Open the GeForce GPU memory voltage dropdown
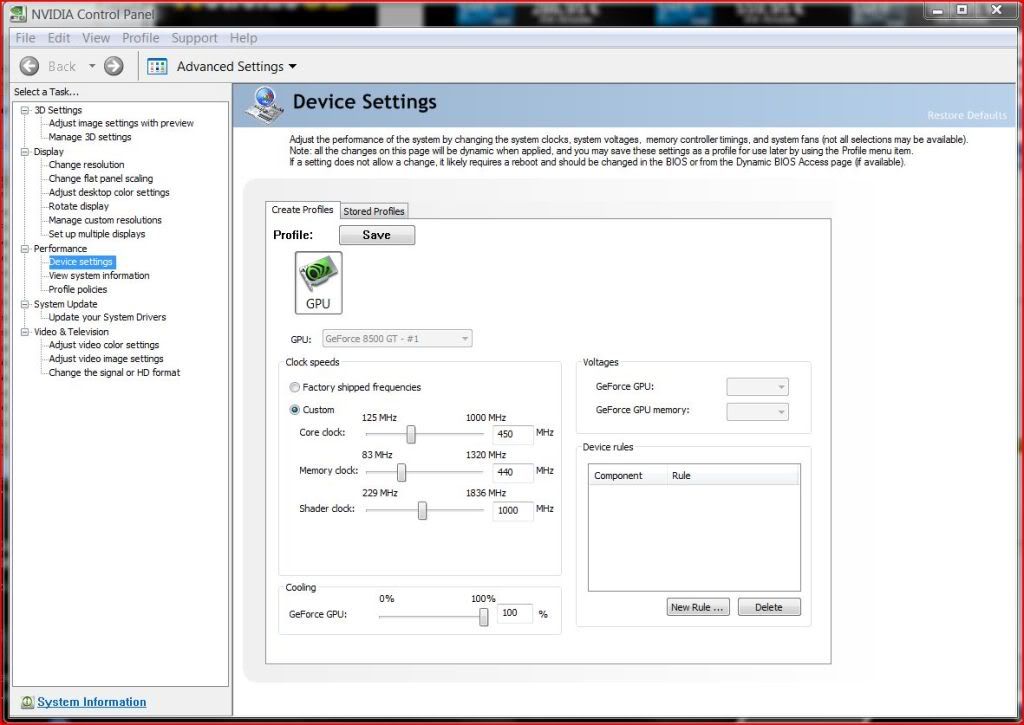The height and width of the screenshot is (725, 1024). pyautogui.click(x=758, y=411)
